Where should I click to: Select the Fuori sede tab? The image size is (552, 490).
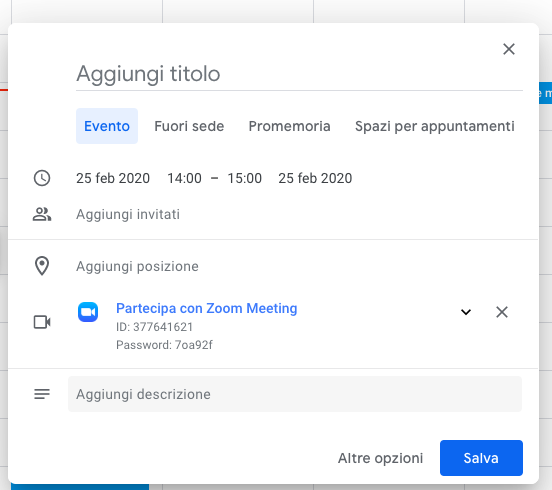189,126
